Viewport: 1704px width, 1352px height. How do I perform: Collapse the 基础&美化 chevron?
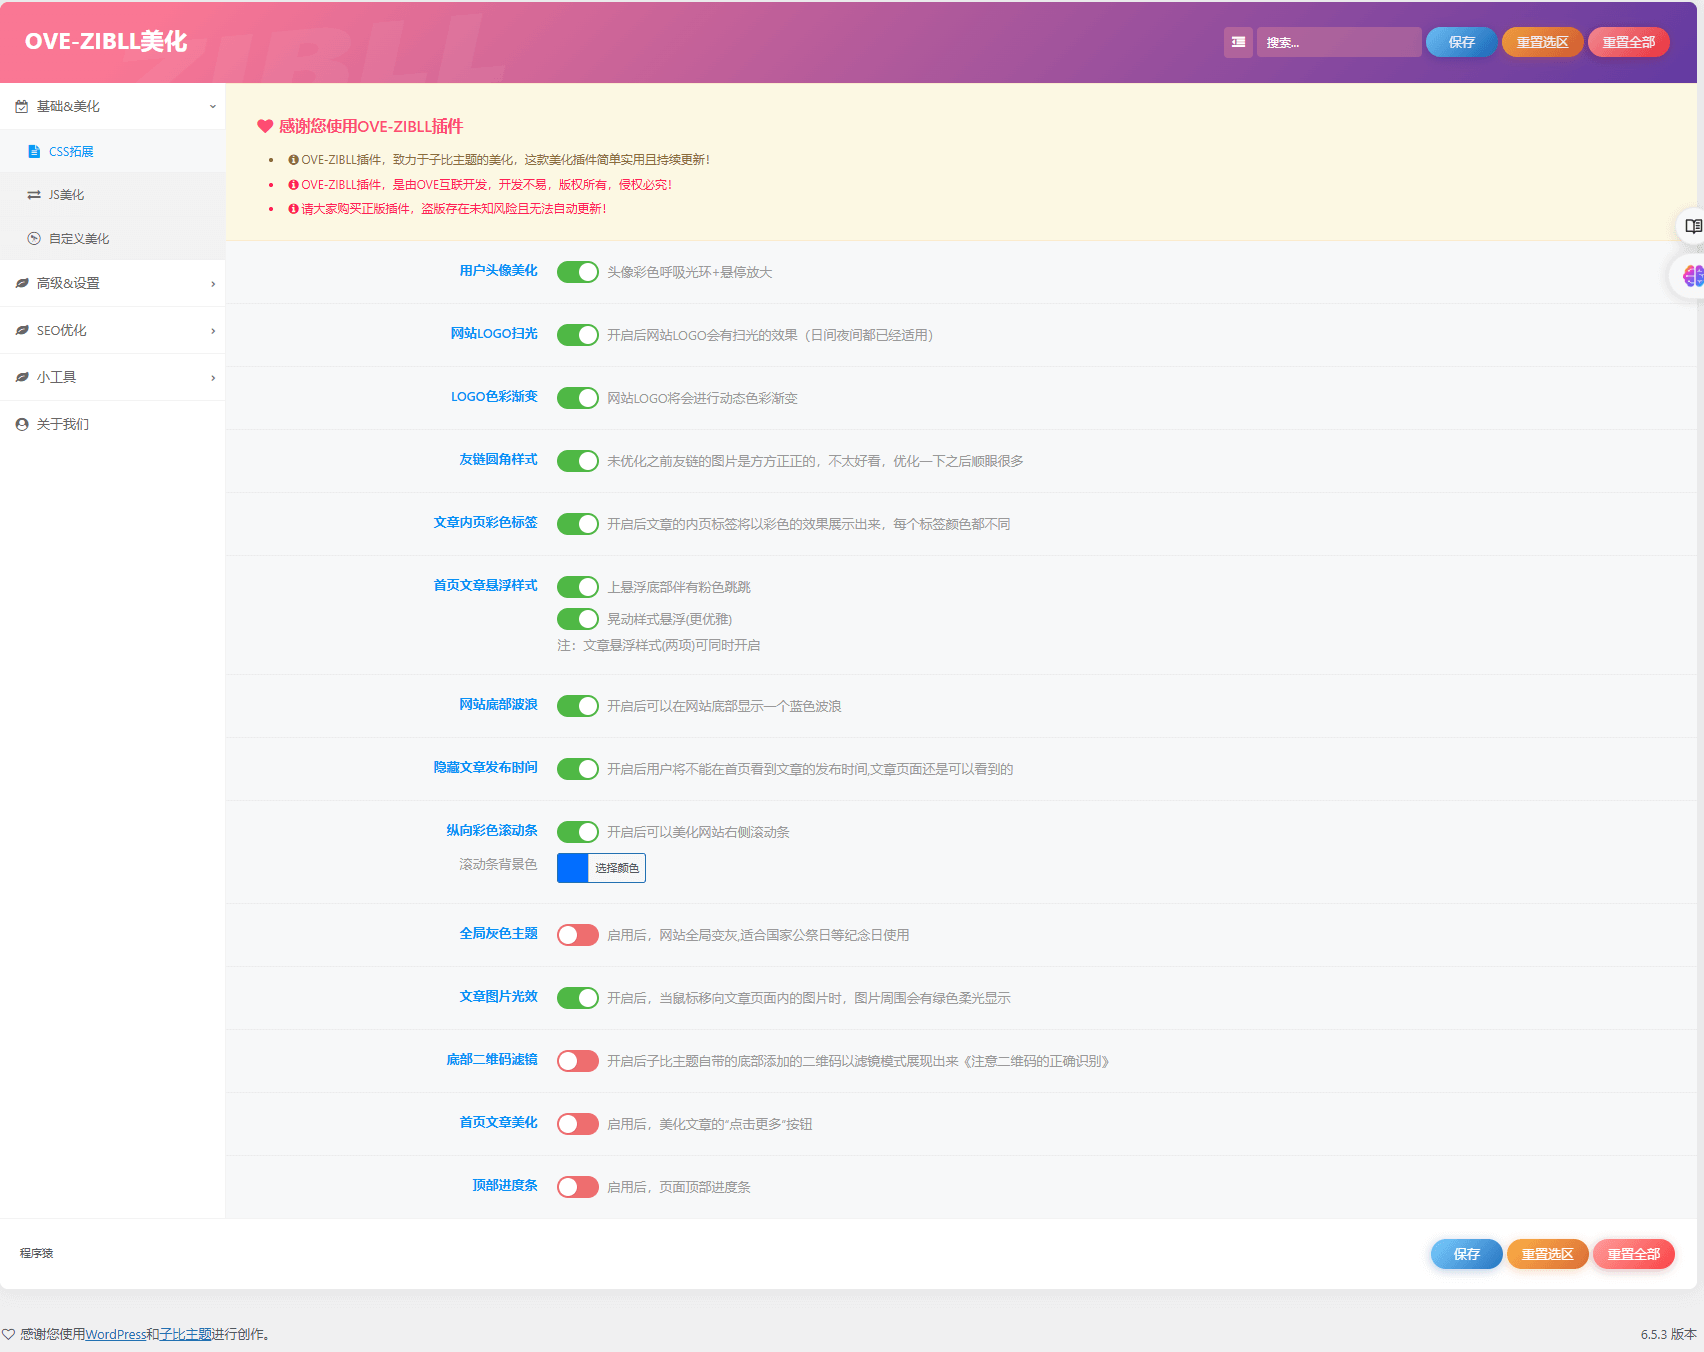(212, 106)
